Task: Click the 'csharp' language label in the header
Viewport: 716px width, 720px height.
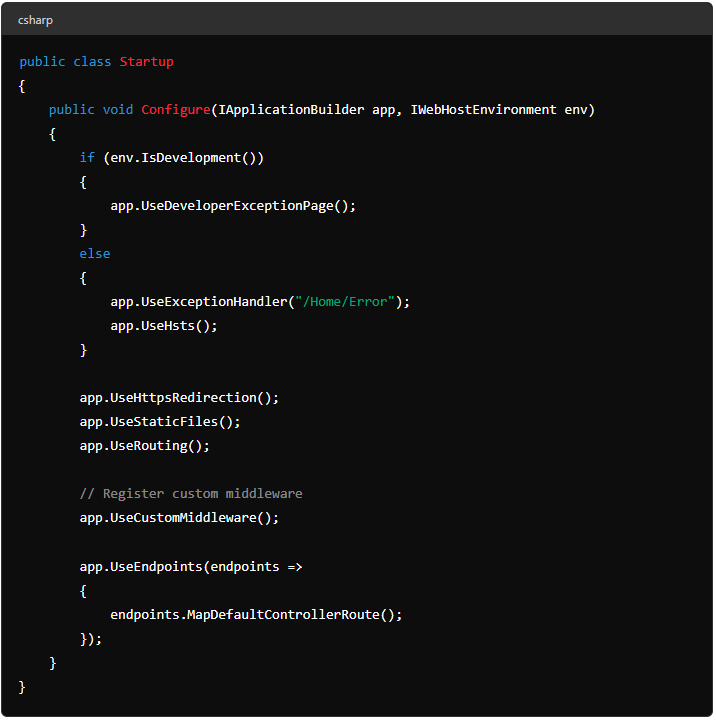Action: pos(35,21)
